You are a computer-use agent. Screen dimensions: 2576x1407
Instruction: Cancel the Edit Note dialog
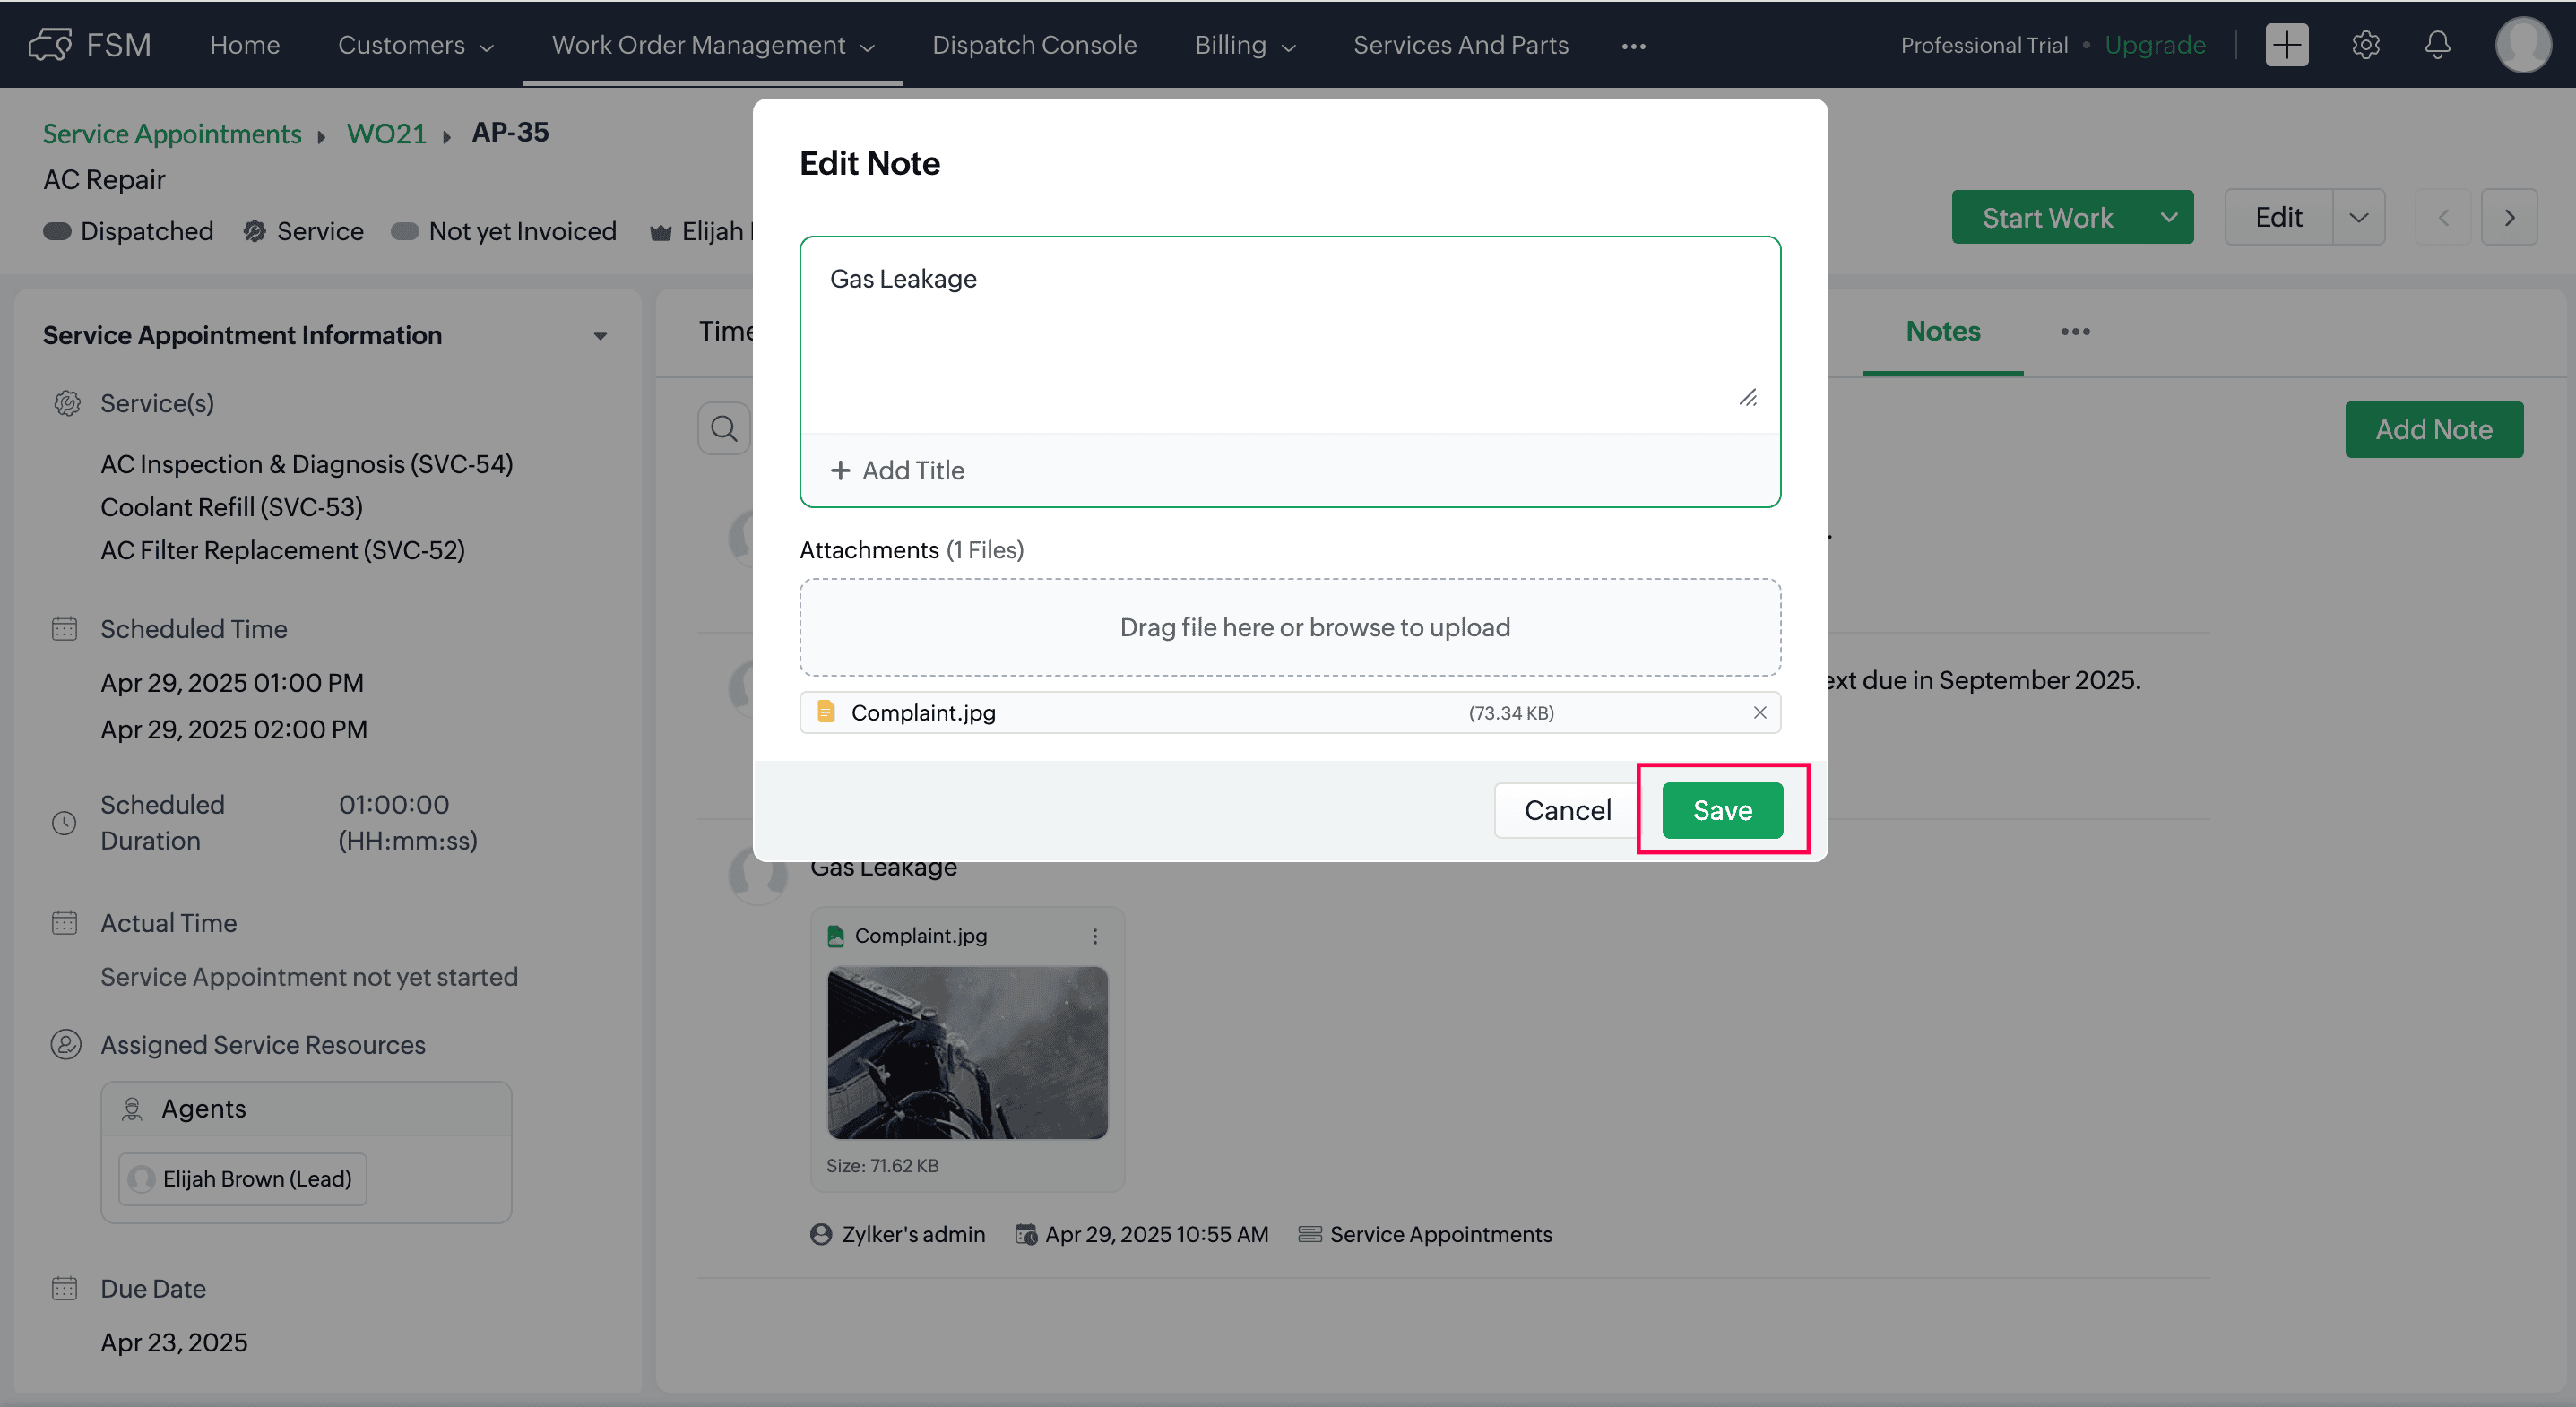[x=1567, y=810]
